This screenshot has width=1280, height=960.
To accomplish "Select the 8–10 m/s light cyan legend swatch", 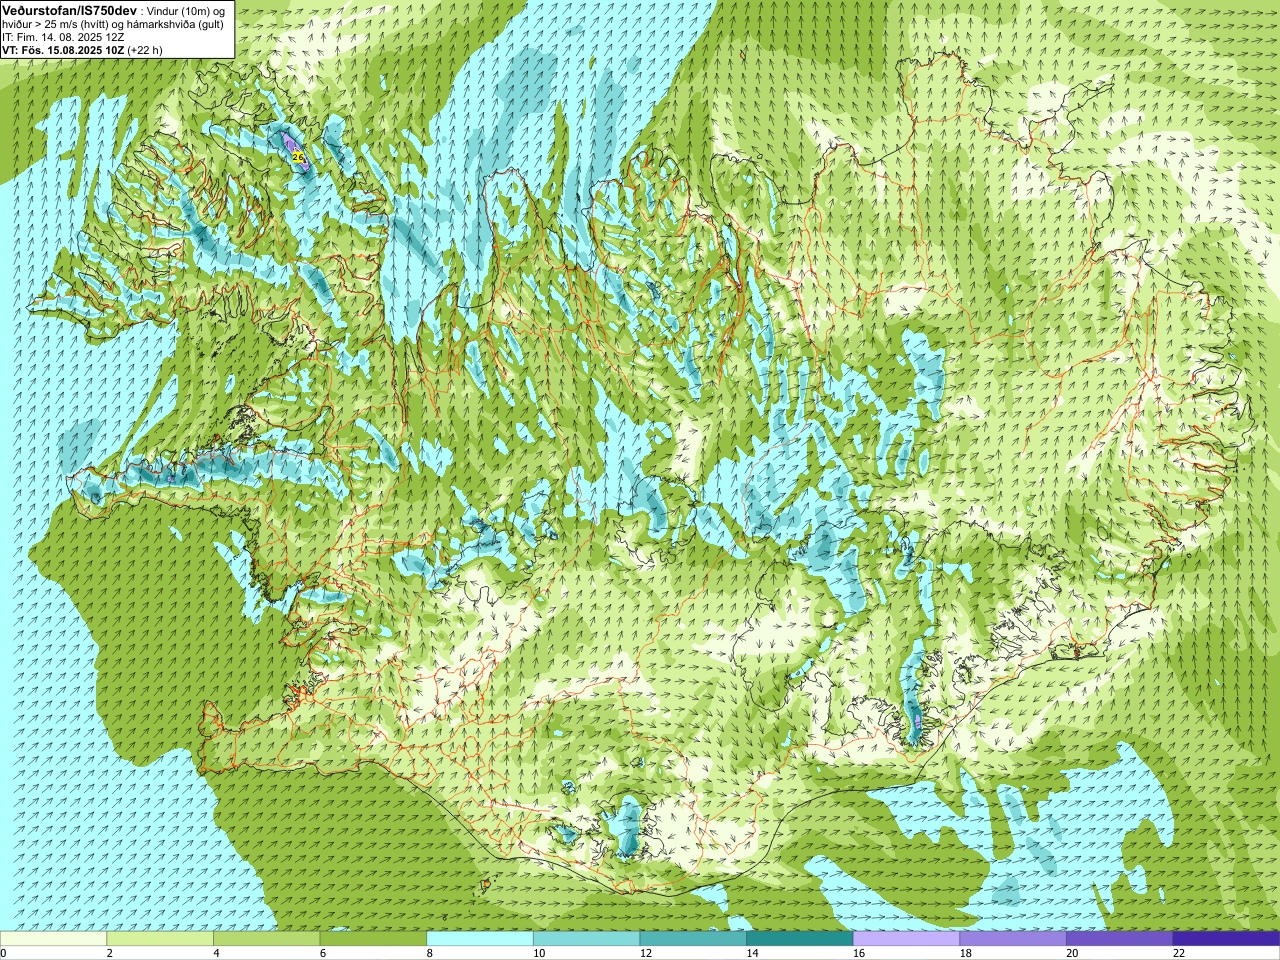I will 480,939.
